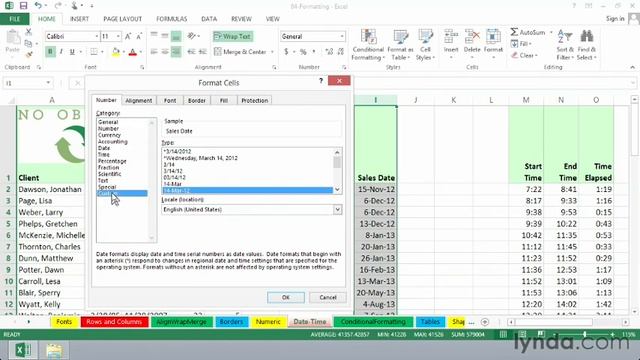
Task: Click the Type list scrollbar down arrow
Action: click(337, 190)
